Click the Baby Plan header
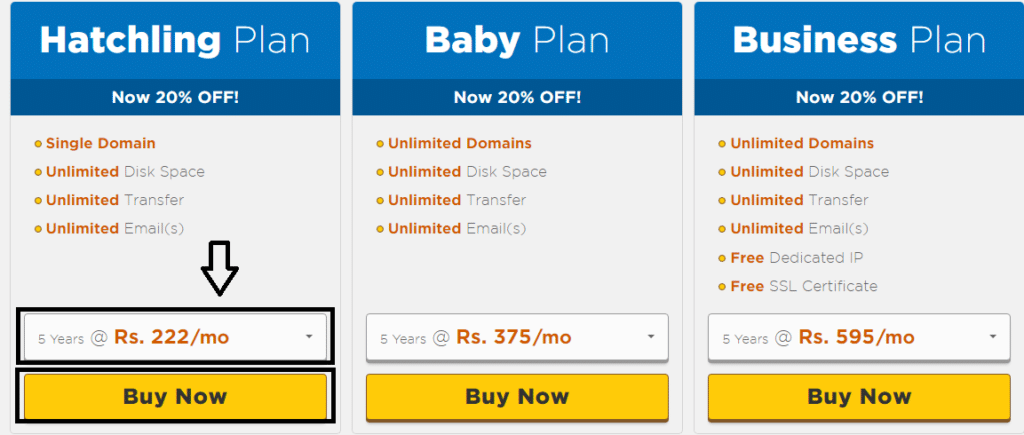Viewport: 1024px width, 435px height. 517,40
